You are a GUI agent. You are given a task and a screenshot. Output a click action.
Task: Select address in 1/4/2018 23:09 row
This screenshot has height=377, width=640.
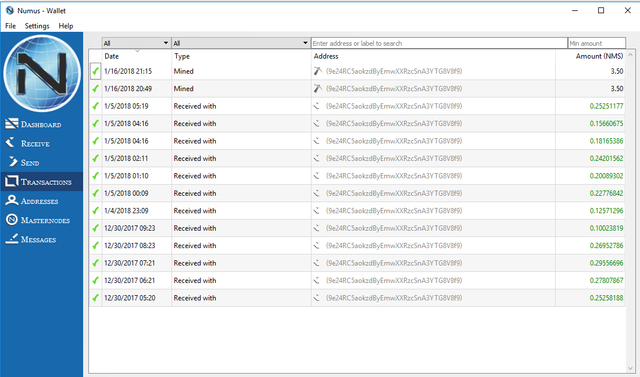point(394,211)
